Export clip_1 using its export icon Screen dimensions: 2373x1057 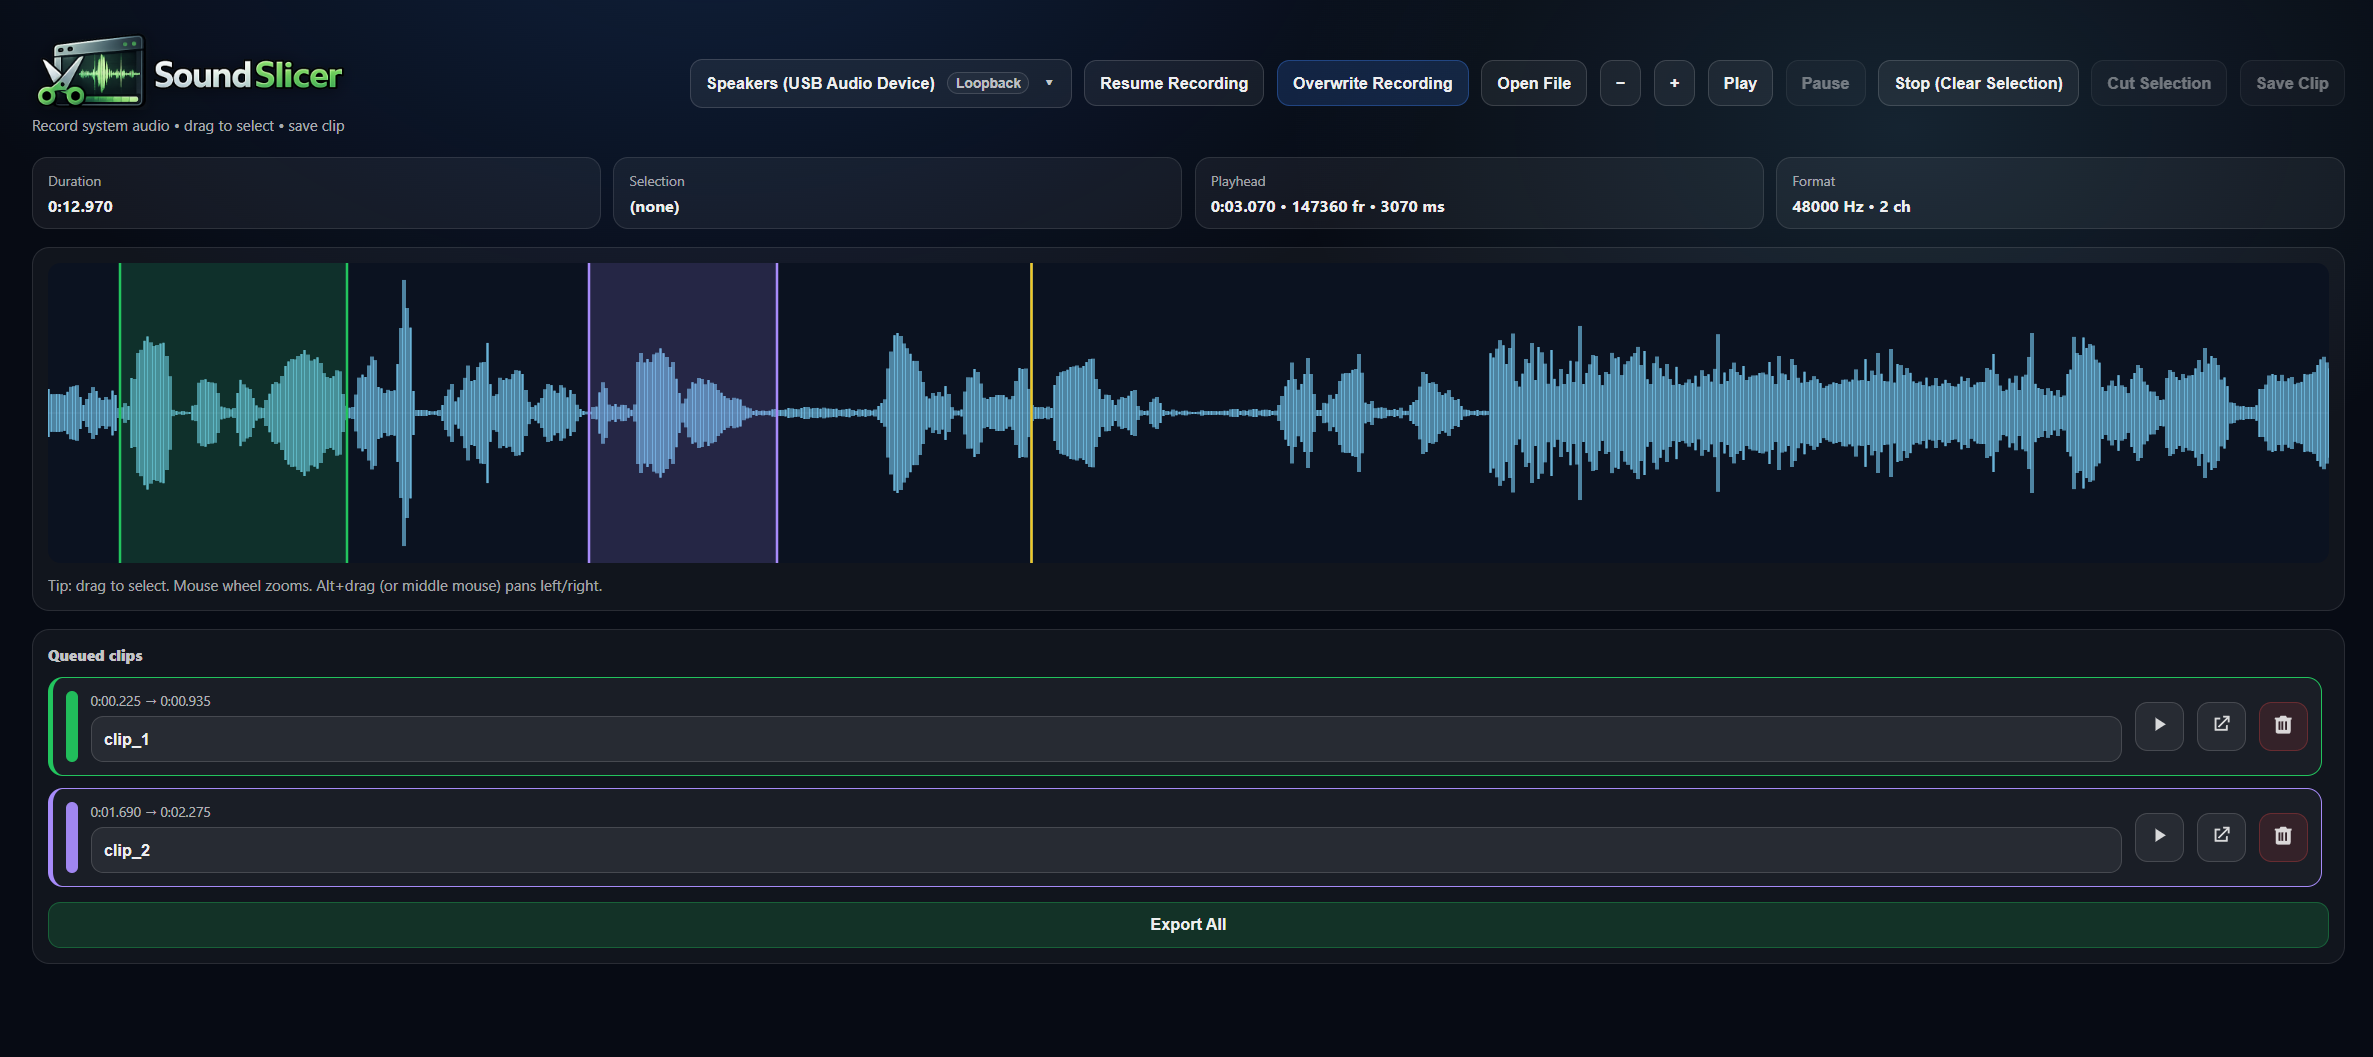[x=2221, y=726]
